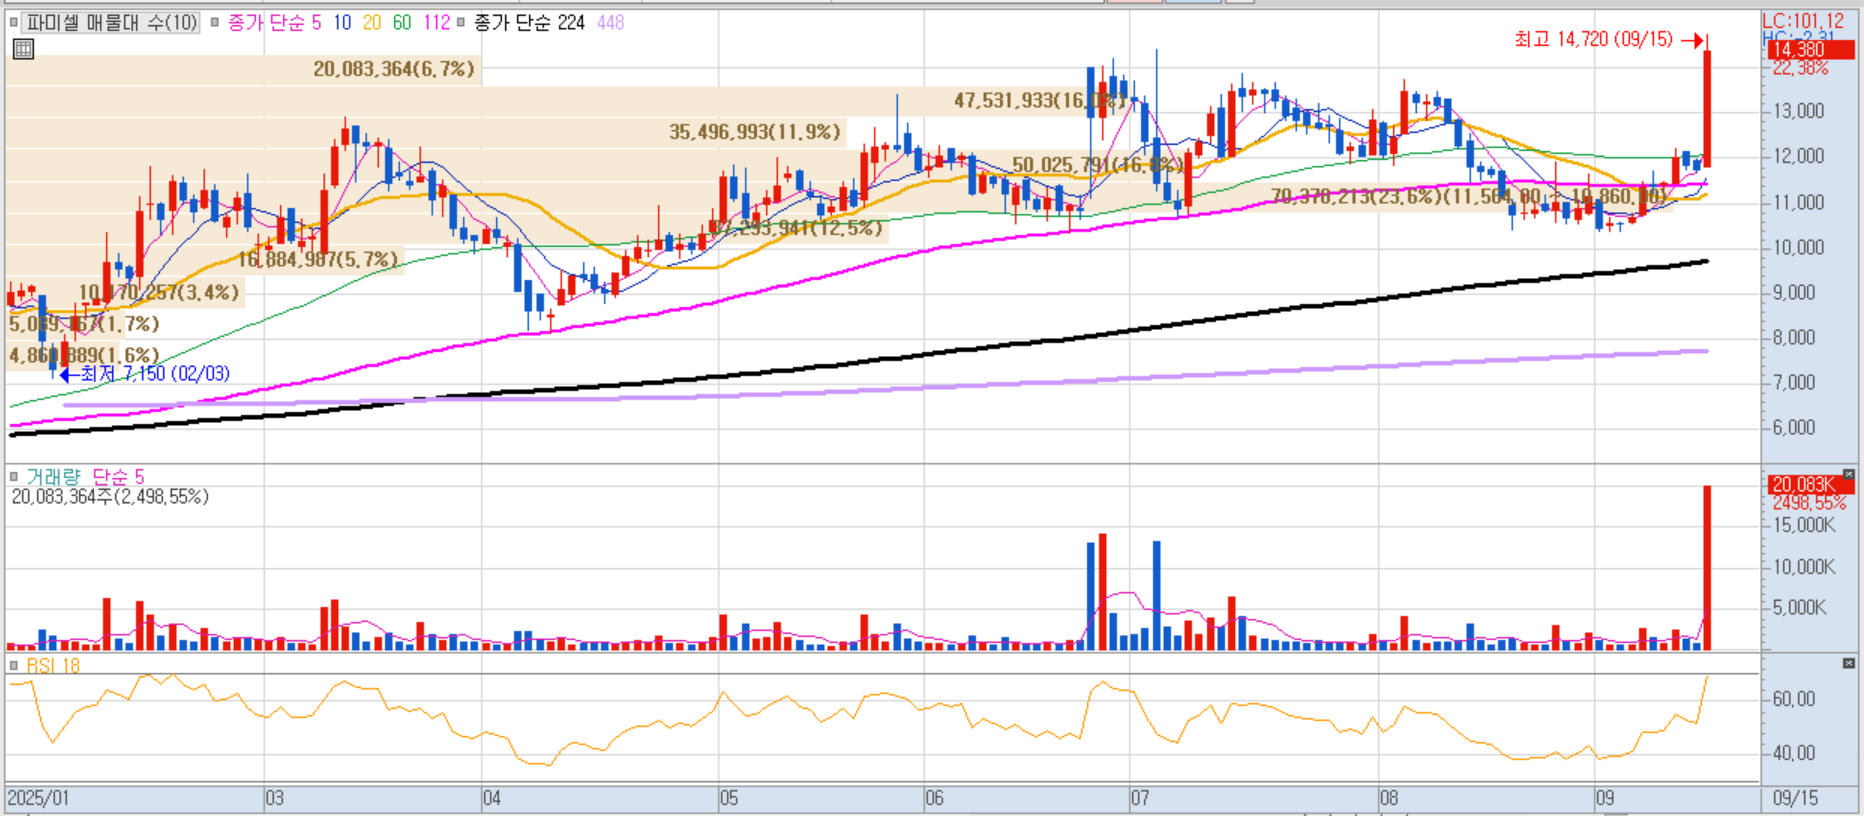Click the 거래량 volume indicator label
The width and height of the screenshot is (1864, 816).
coord(53,477)
